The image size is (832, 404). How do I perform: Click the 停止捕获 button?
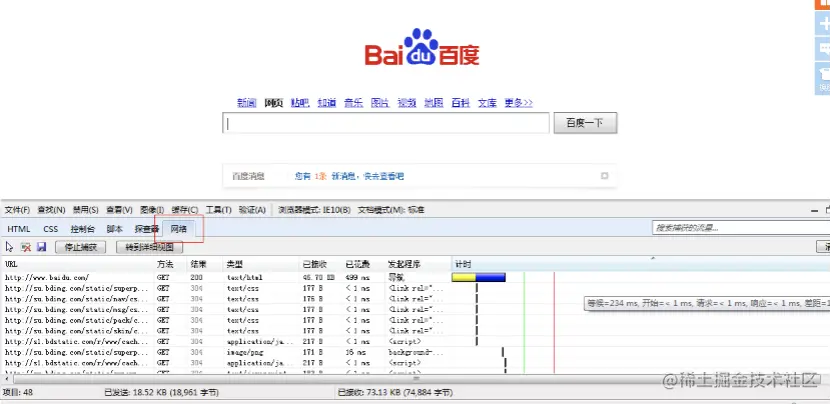coord(81,247)
